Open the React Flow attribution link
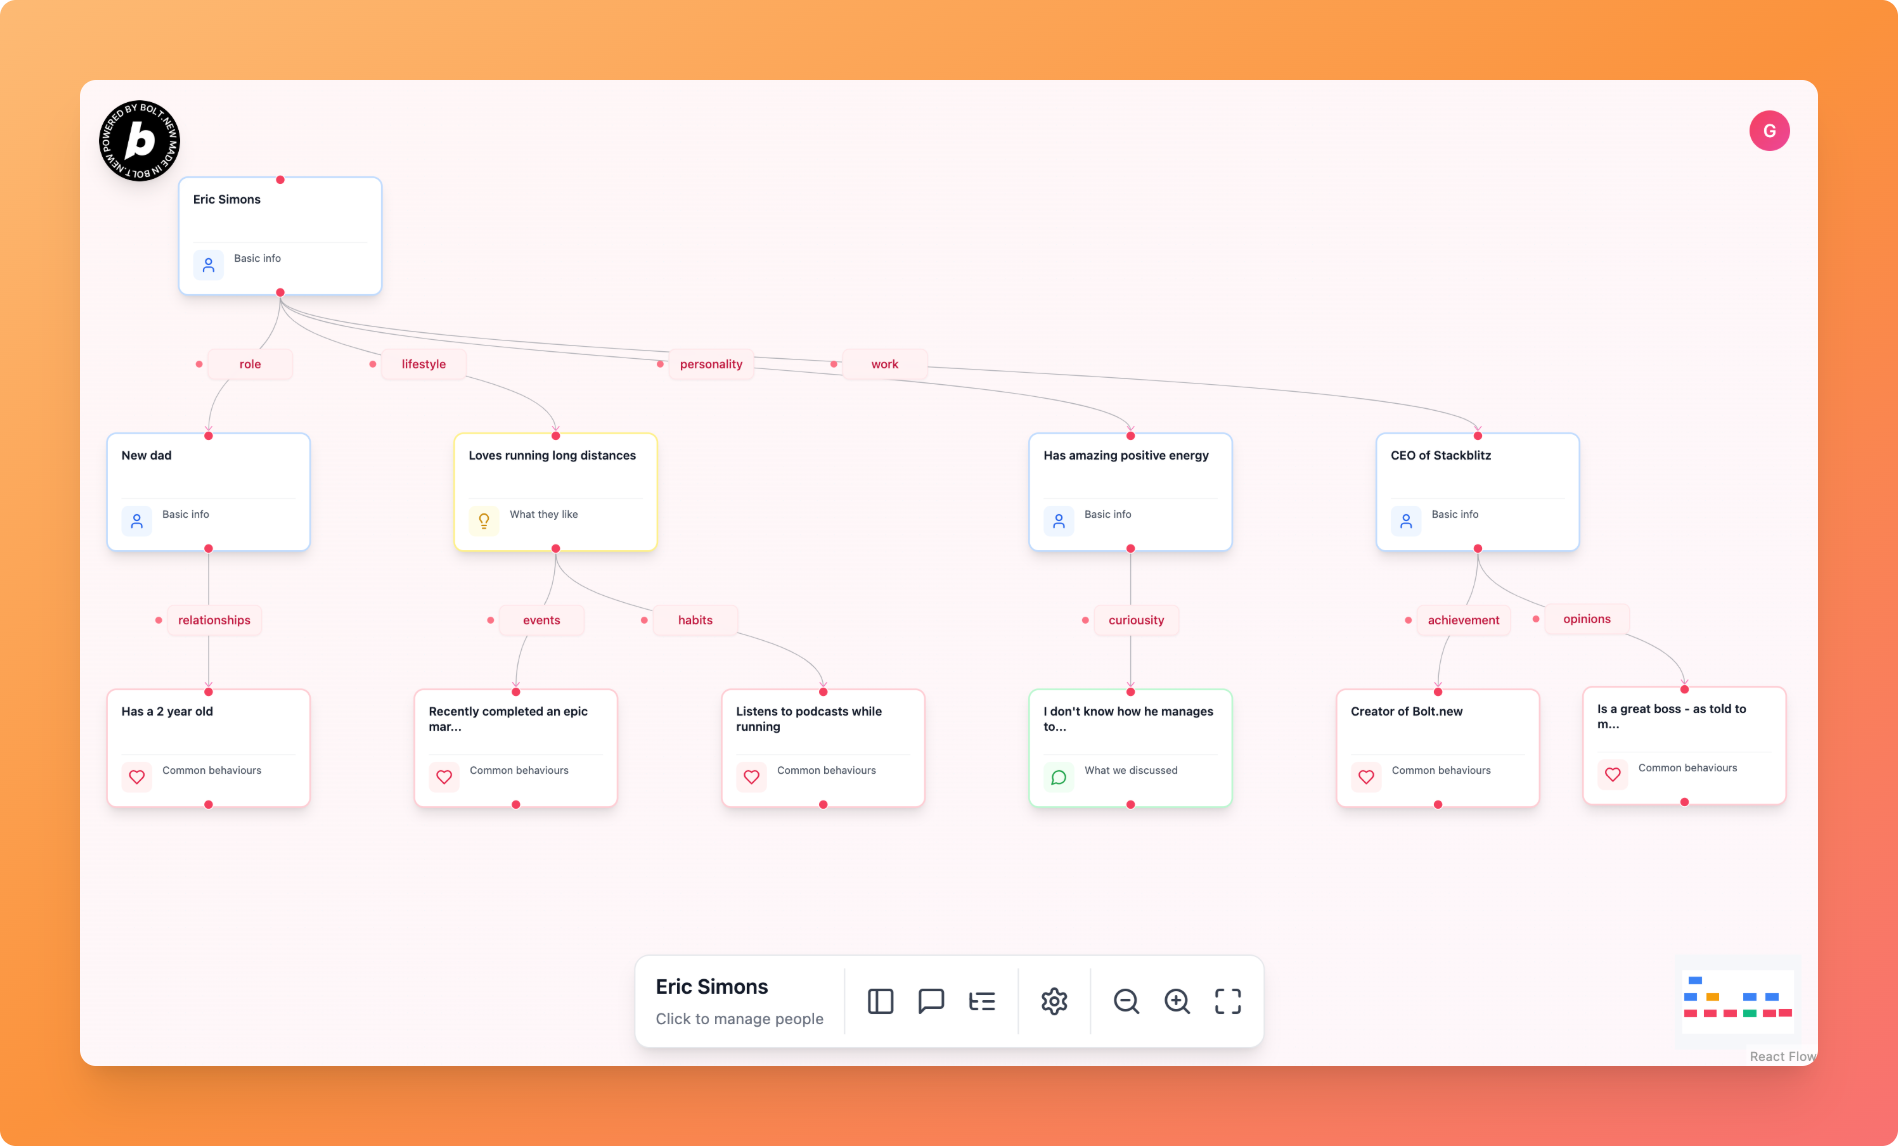The image size is (1898, 1146). (x=1782, y=1056)
